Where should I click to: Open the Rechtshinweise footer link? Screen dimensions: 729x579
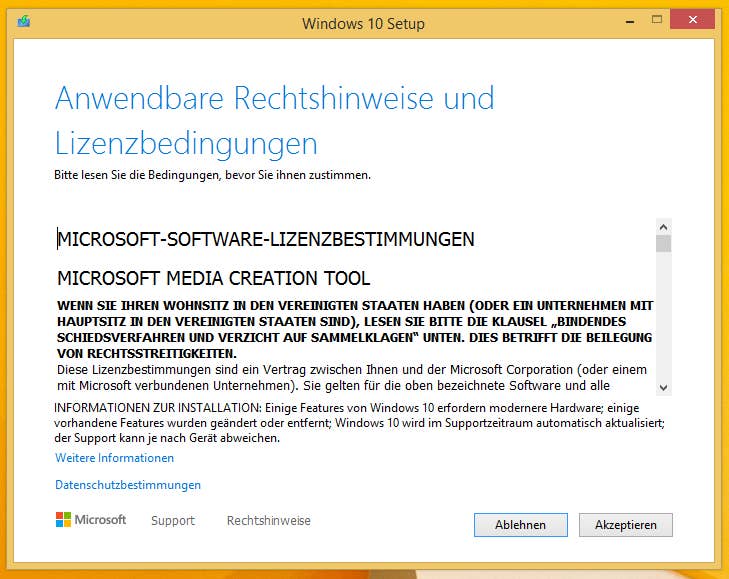click(268, 520)
